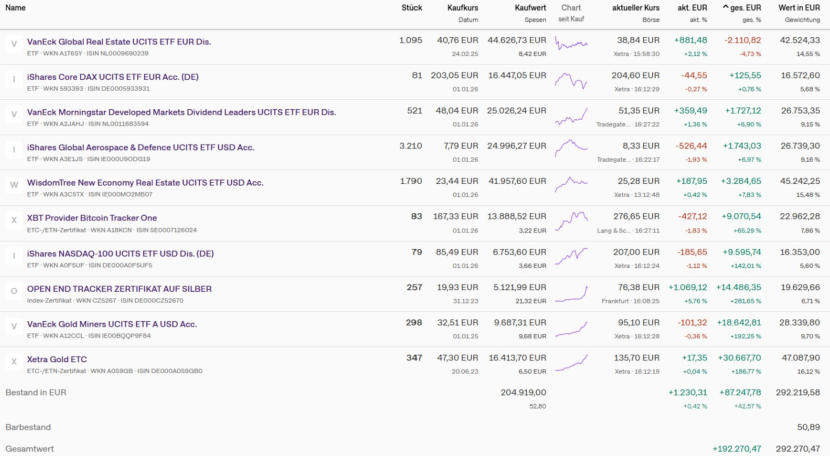Sort by Wert in EUR column header

point(797,8)
